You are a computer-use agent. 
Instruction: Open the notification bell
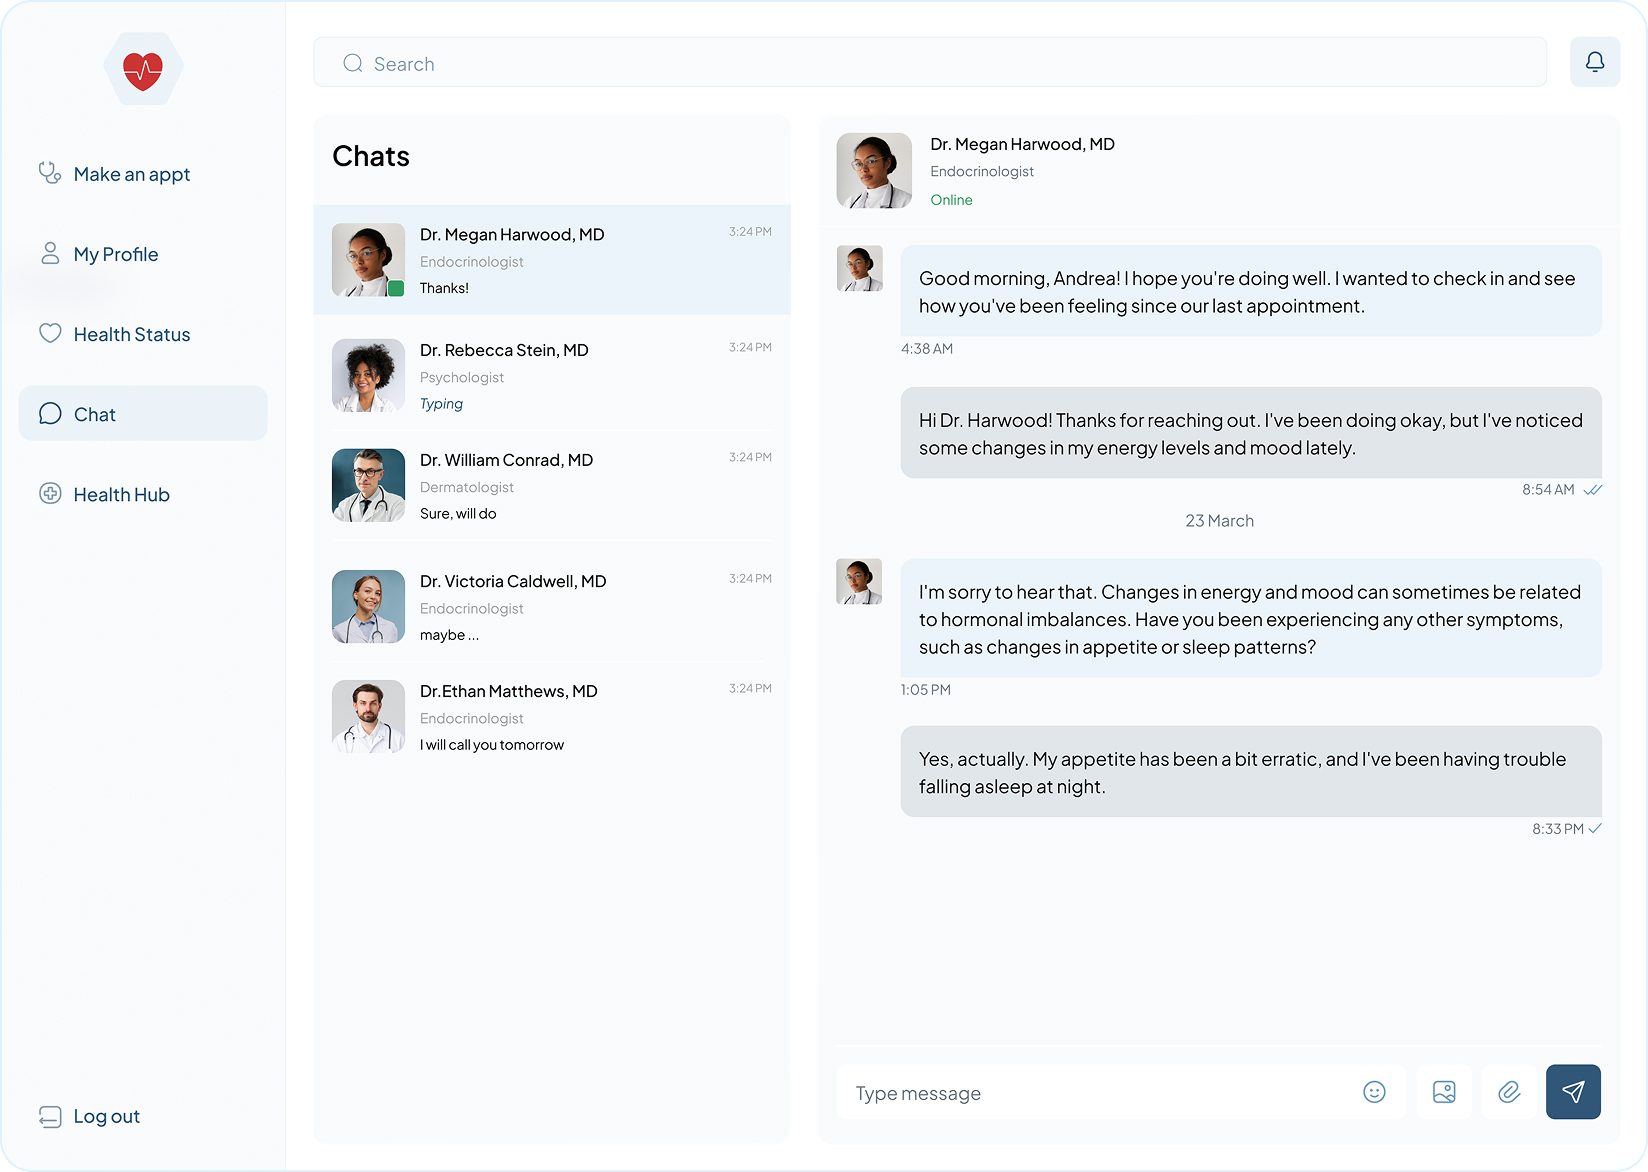1595,62
